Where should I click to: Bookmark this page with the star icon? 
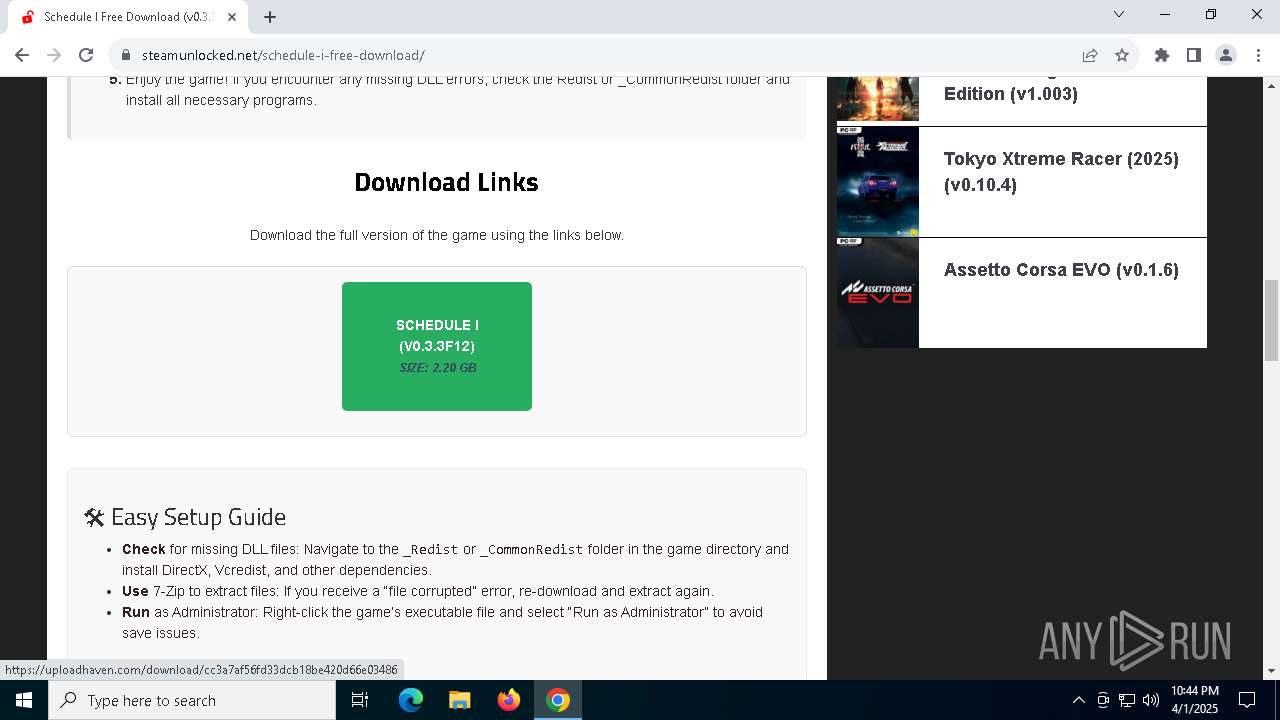click(x=1122, y=55)
